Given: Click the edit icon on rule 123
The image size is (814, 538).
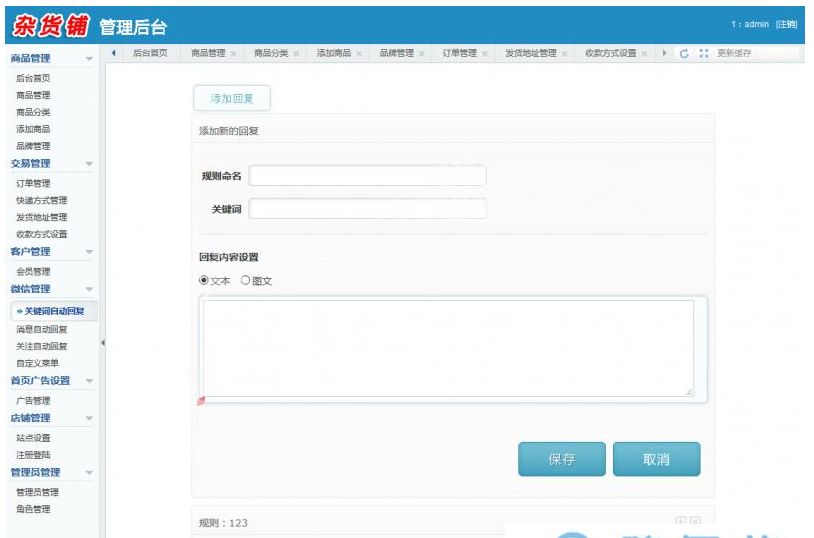Looking at the screenshot, I should [x=681, y=521].
